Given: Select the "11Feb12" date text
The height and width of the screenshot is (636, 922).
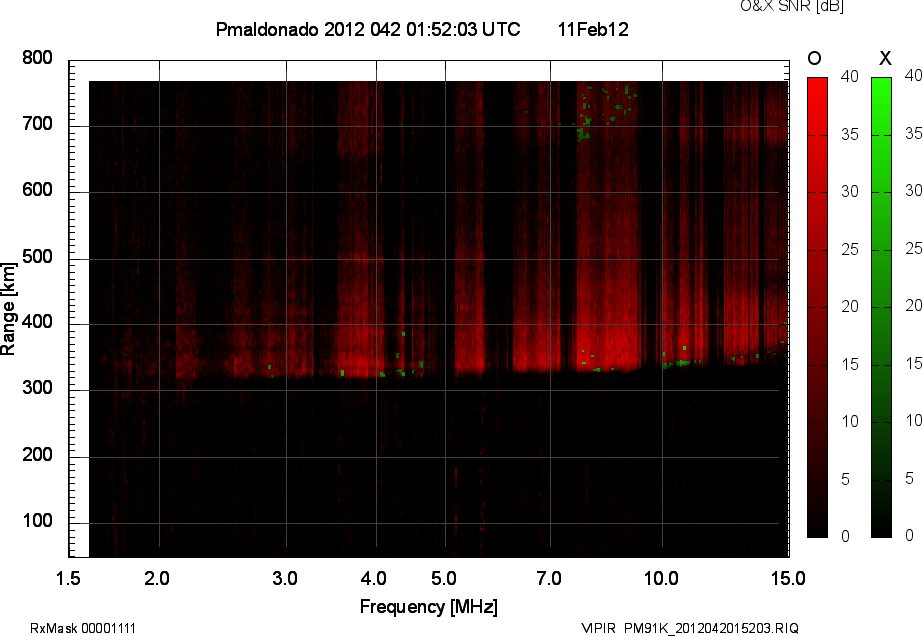Looking at the screenshot, I should 593,30.
